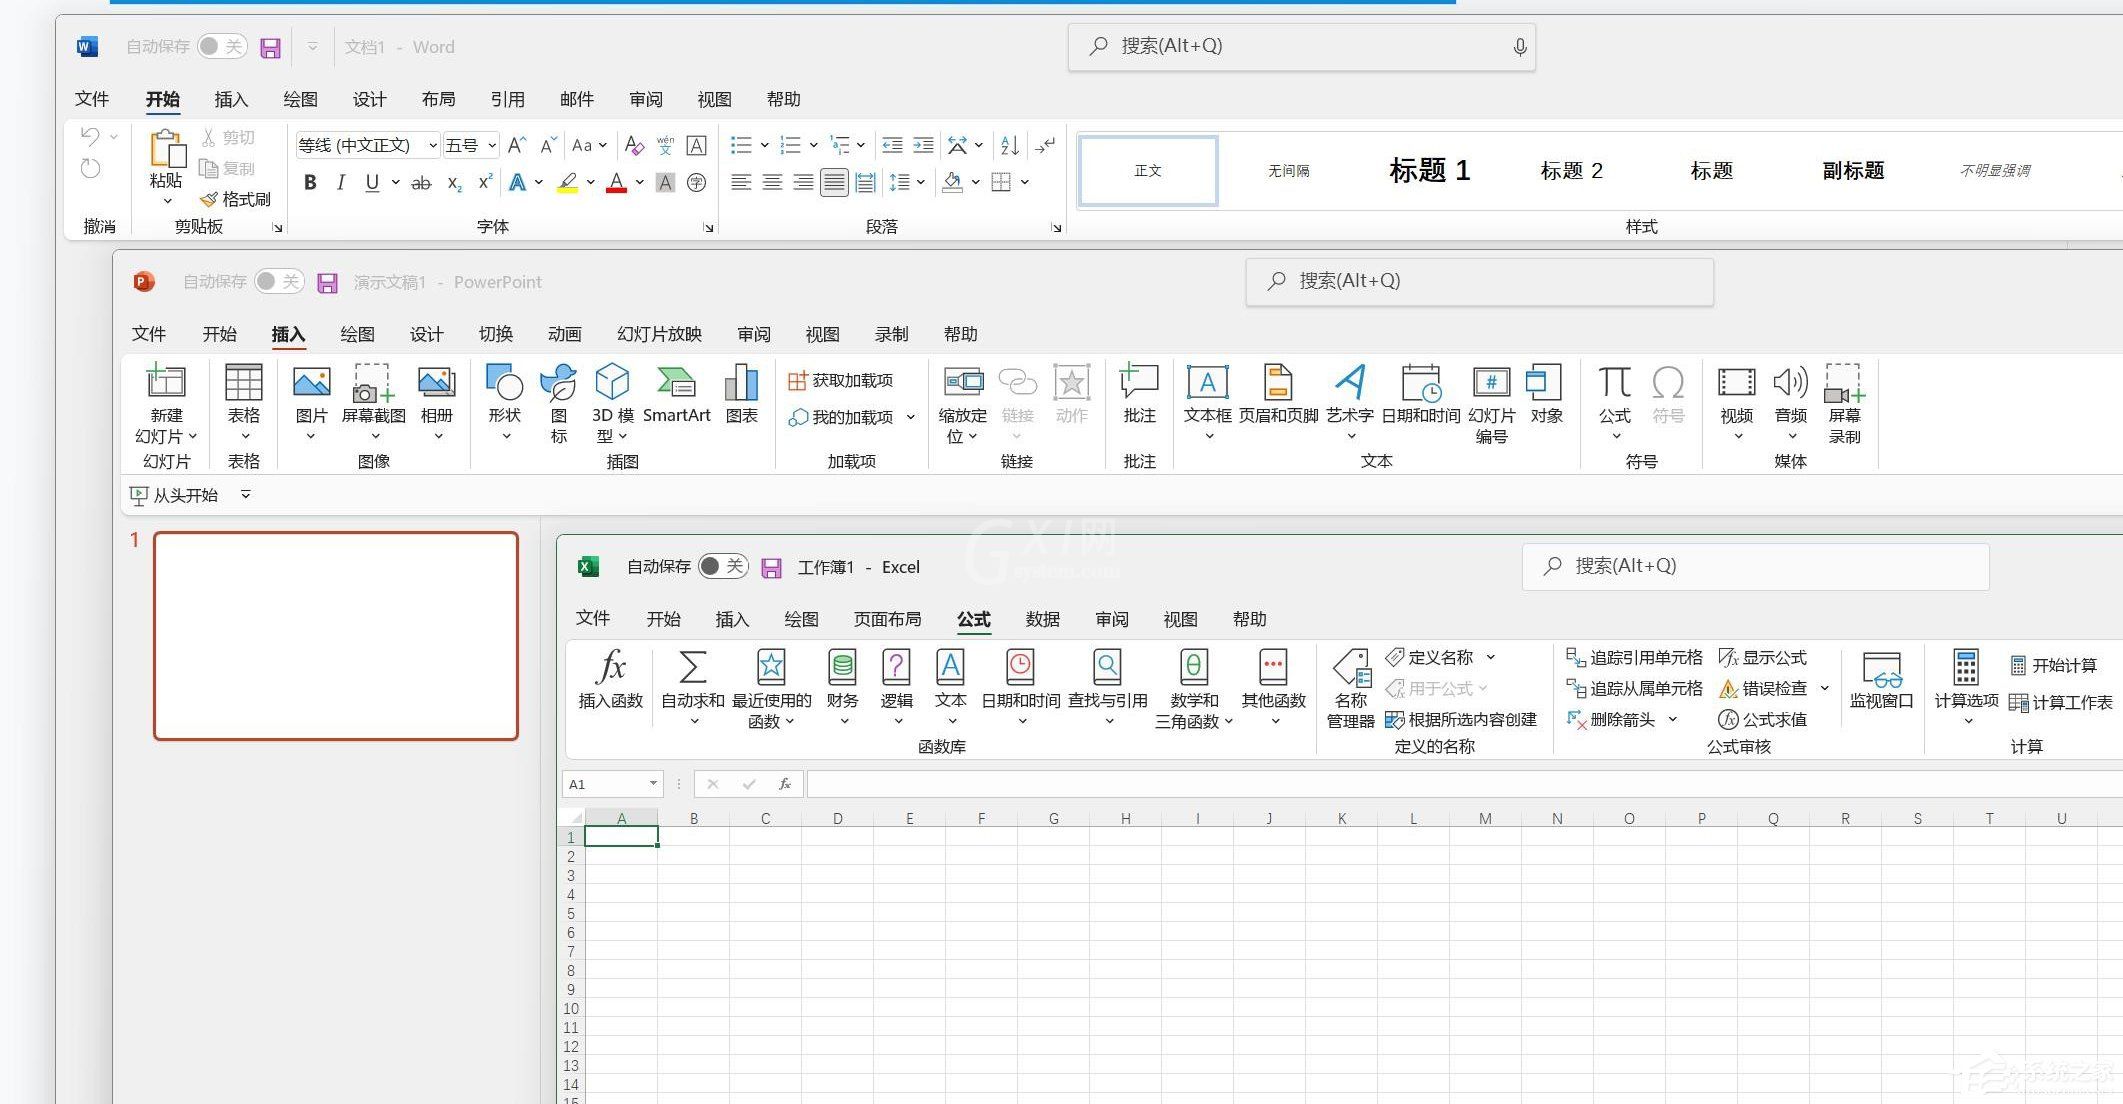Screen dimensions: 2123x1104
Task: Expand the 最近使用的函数 dropdown in Excel
Action: 769,688
